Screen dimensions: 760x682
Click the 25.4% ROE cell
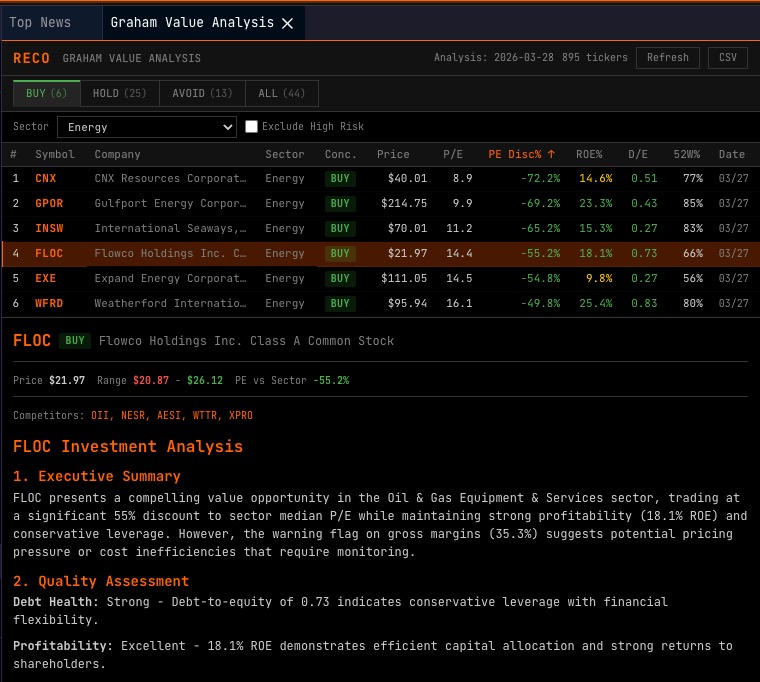(596, 303)
